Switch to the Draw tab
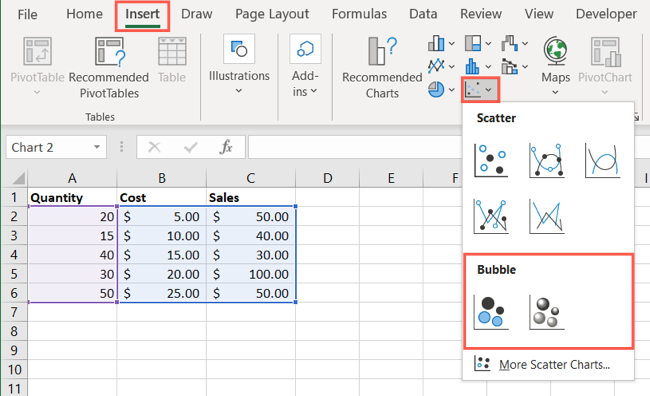Viewport: 650px width, 396px height. tap(196, 14)
